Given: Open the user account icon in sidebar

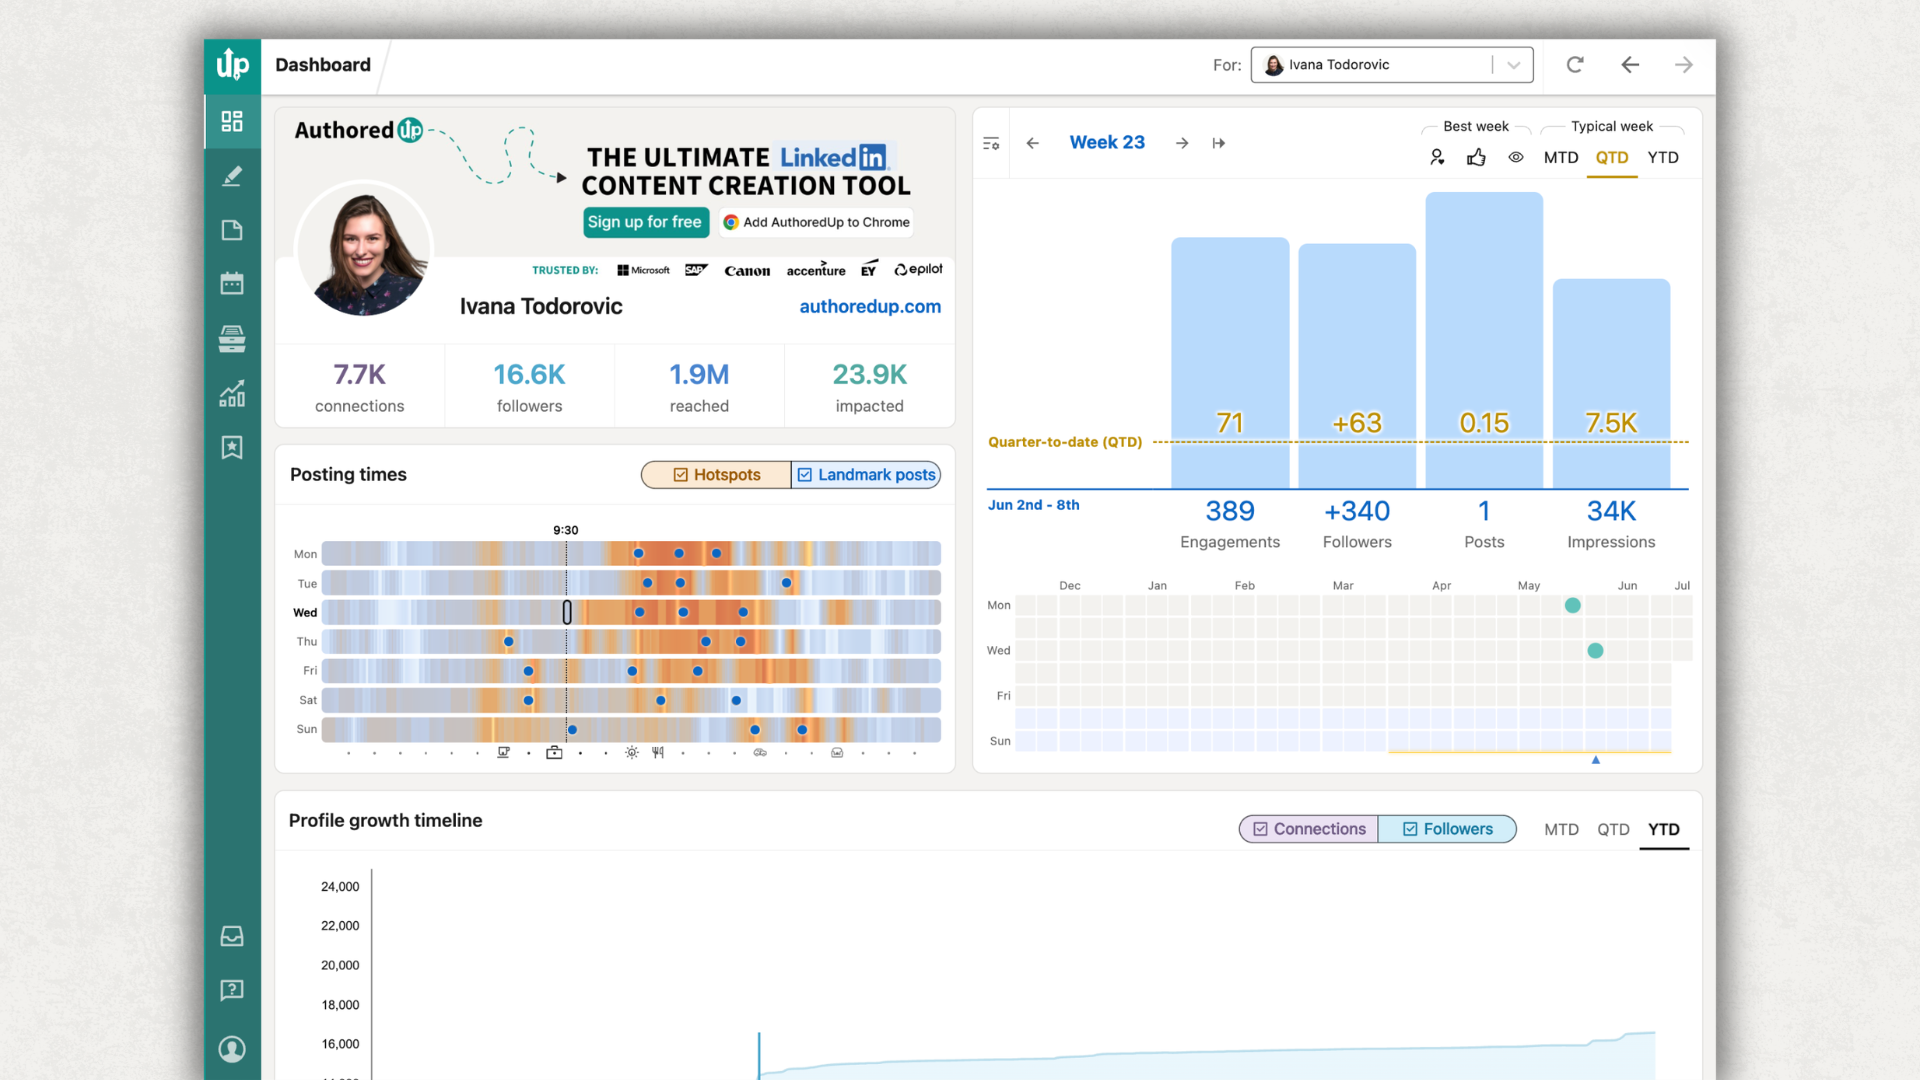Looking at the screenshot, I should click(232, 1049).
